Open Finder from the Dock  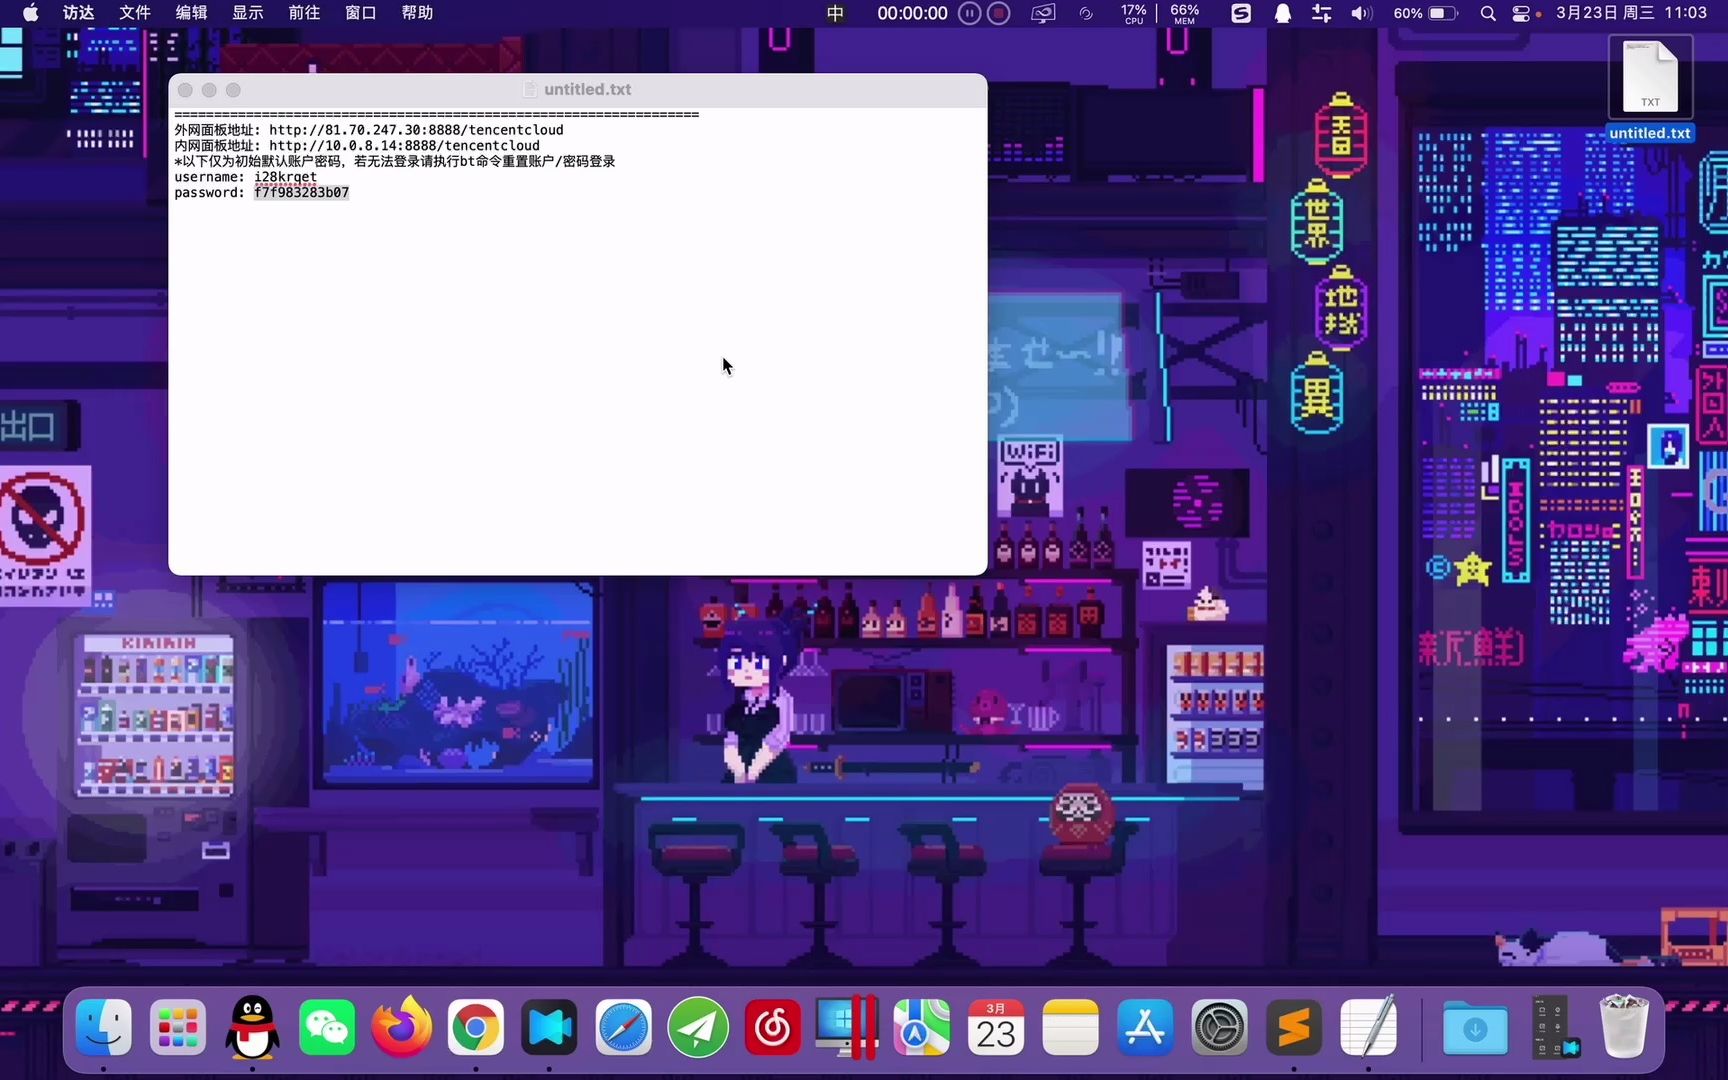(x=104, y=1027)
